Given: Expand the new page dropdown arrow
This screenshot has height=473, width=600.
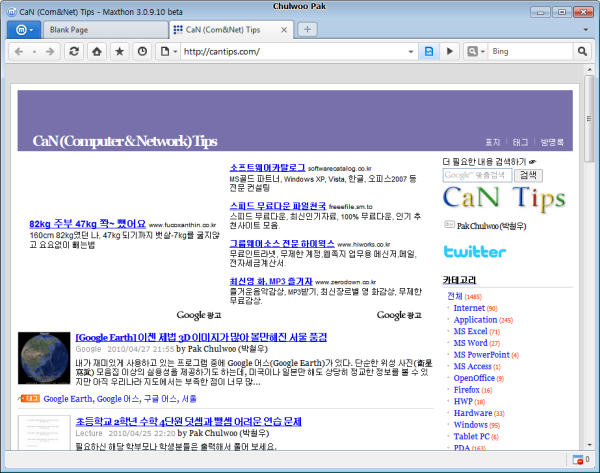Looking at the screenshot, I should tap(175, 52).
